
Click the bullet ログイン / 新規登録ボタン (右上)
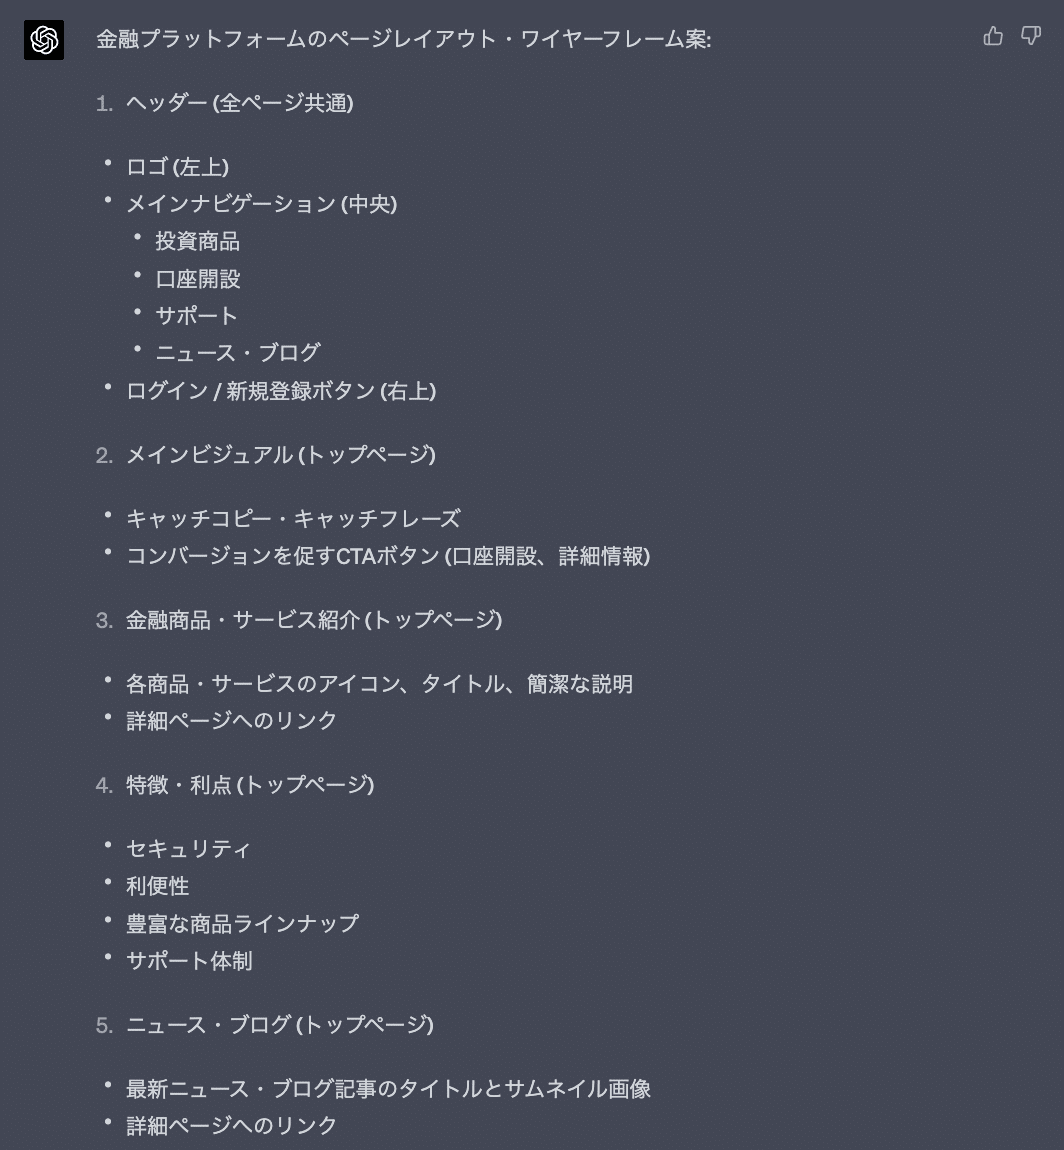(280, 391)
